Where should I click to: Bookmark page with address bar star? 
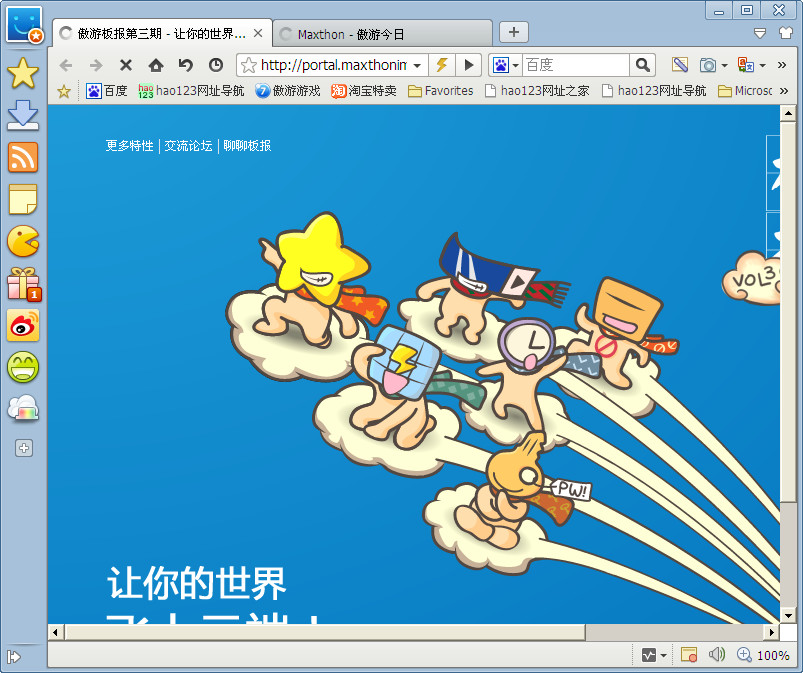click(248, 65)
